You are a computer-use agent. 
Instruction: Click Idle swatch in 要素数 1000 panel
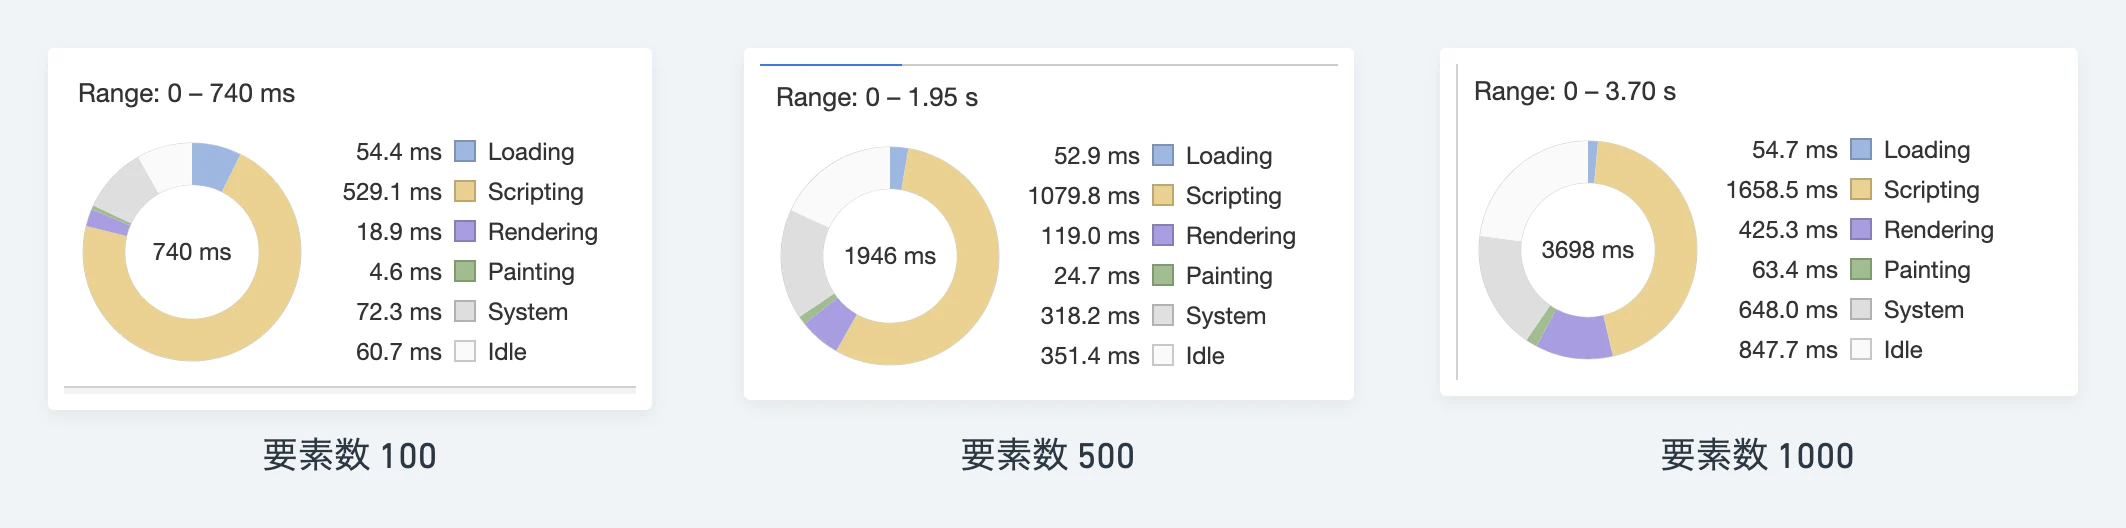click(1861, 349)
